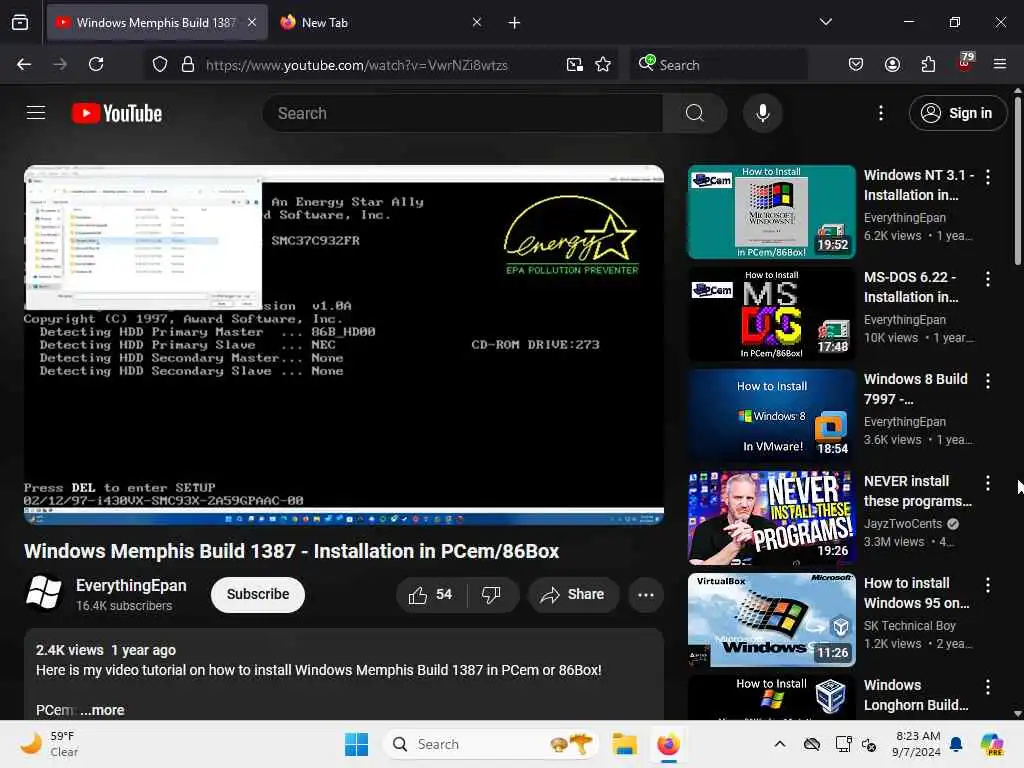Open MS-DOS 6.22 video thumbnail
This screenshot has height=768, width=1024.
[x=771, y=314]
